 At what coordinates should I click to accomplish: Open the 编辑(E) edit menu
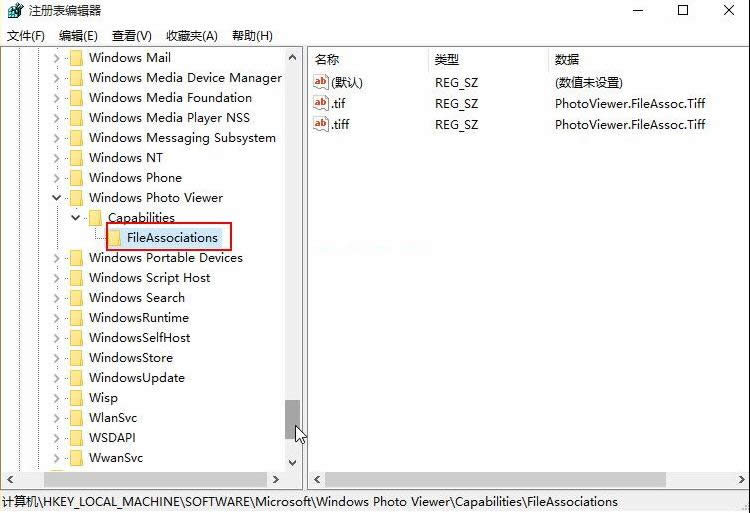pos(78,36)
